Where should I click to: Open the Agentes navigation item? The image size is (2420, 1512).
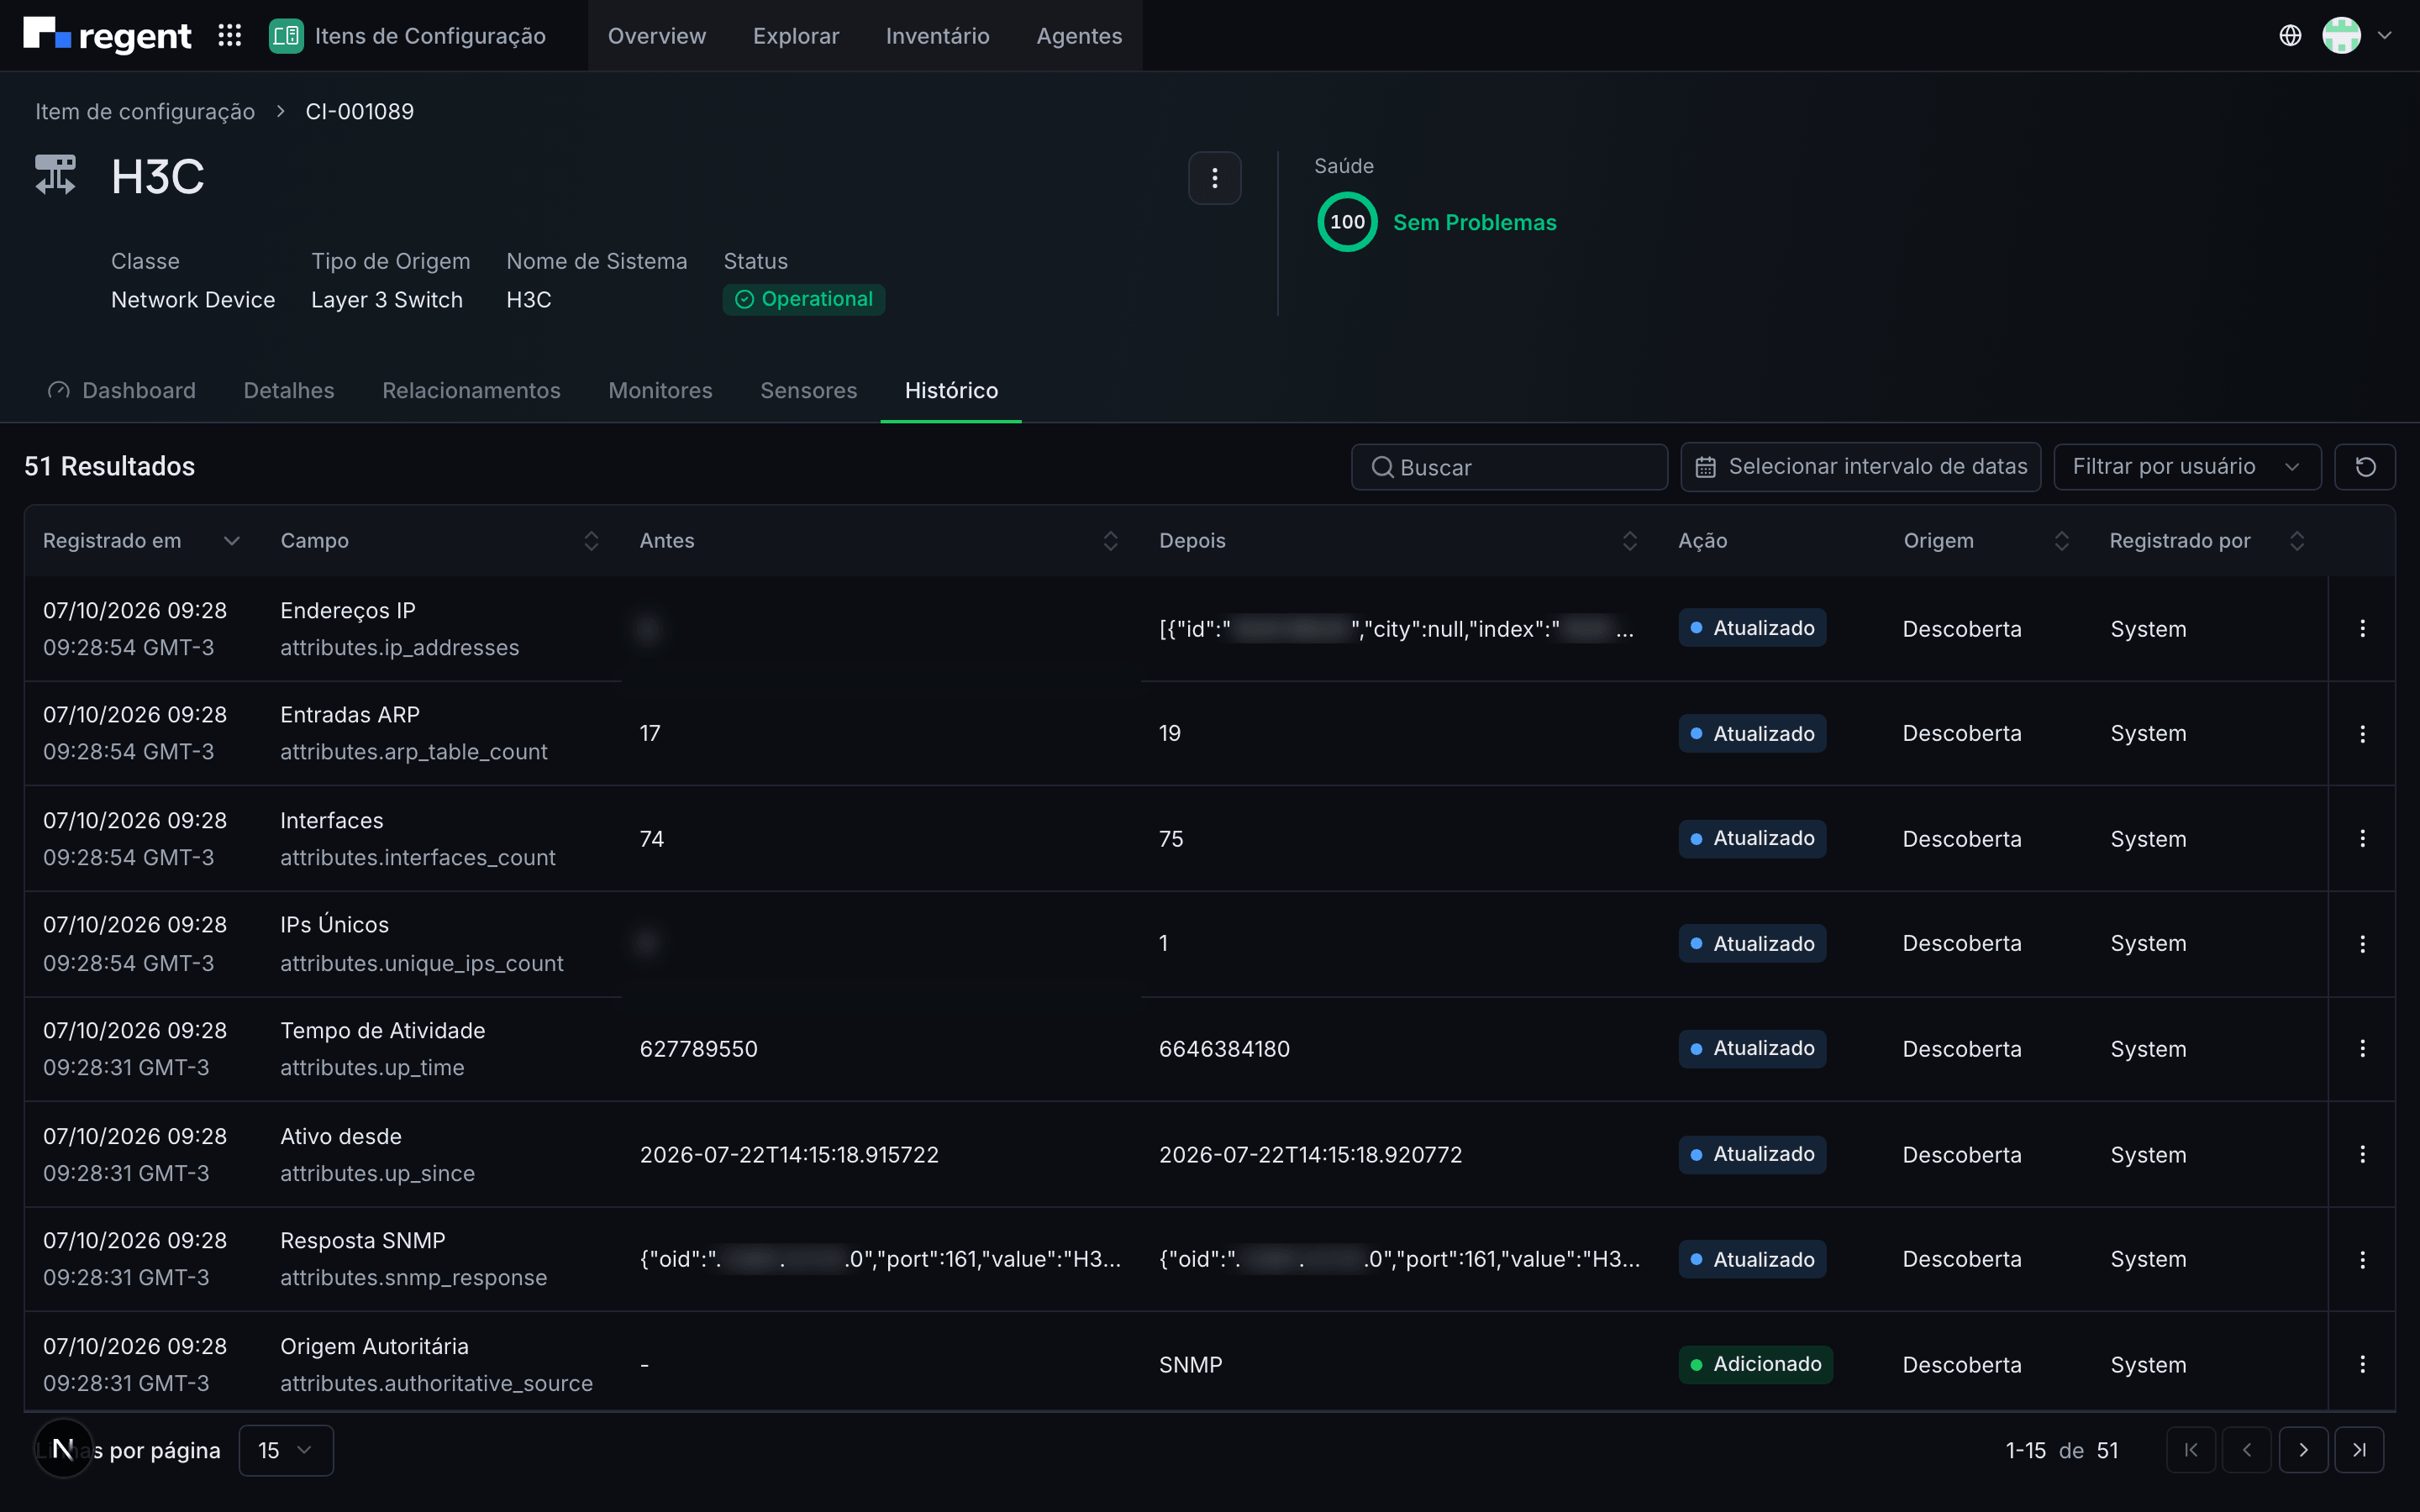coord(1079,36)
